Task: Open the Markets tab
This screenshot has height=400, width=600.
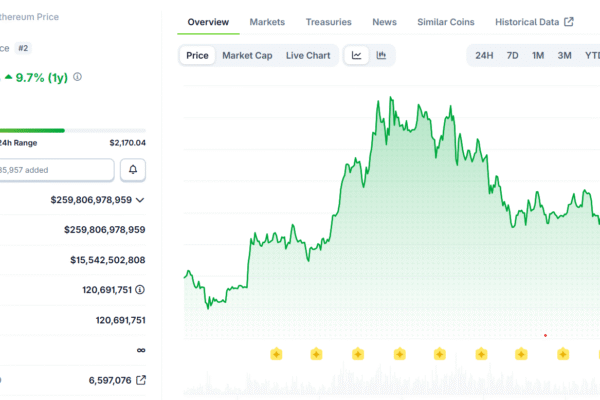Action: [267, 22]
